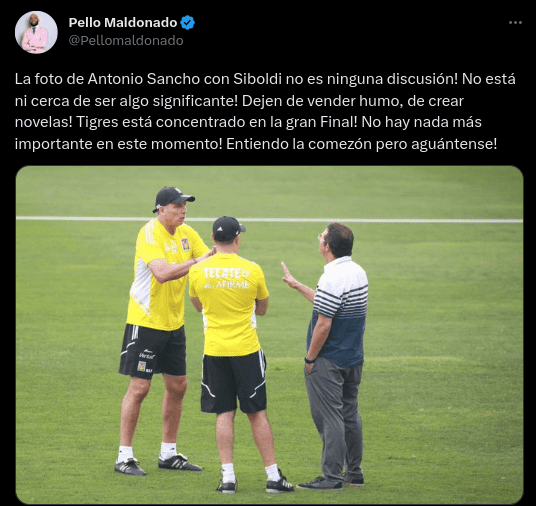Click the white pitch line in photo
536x506 pixels.
pos(269,219)
